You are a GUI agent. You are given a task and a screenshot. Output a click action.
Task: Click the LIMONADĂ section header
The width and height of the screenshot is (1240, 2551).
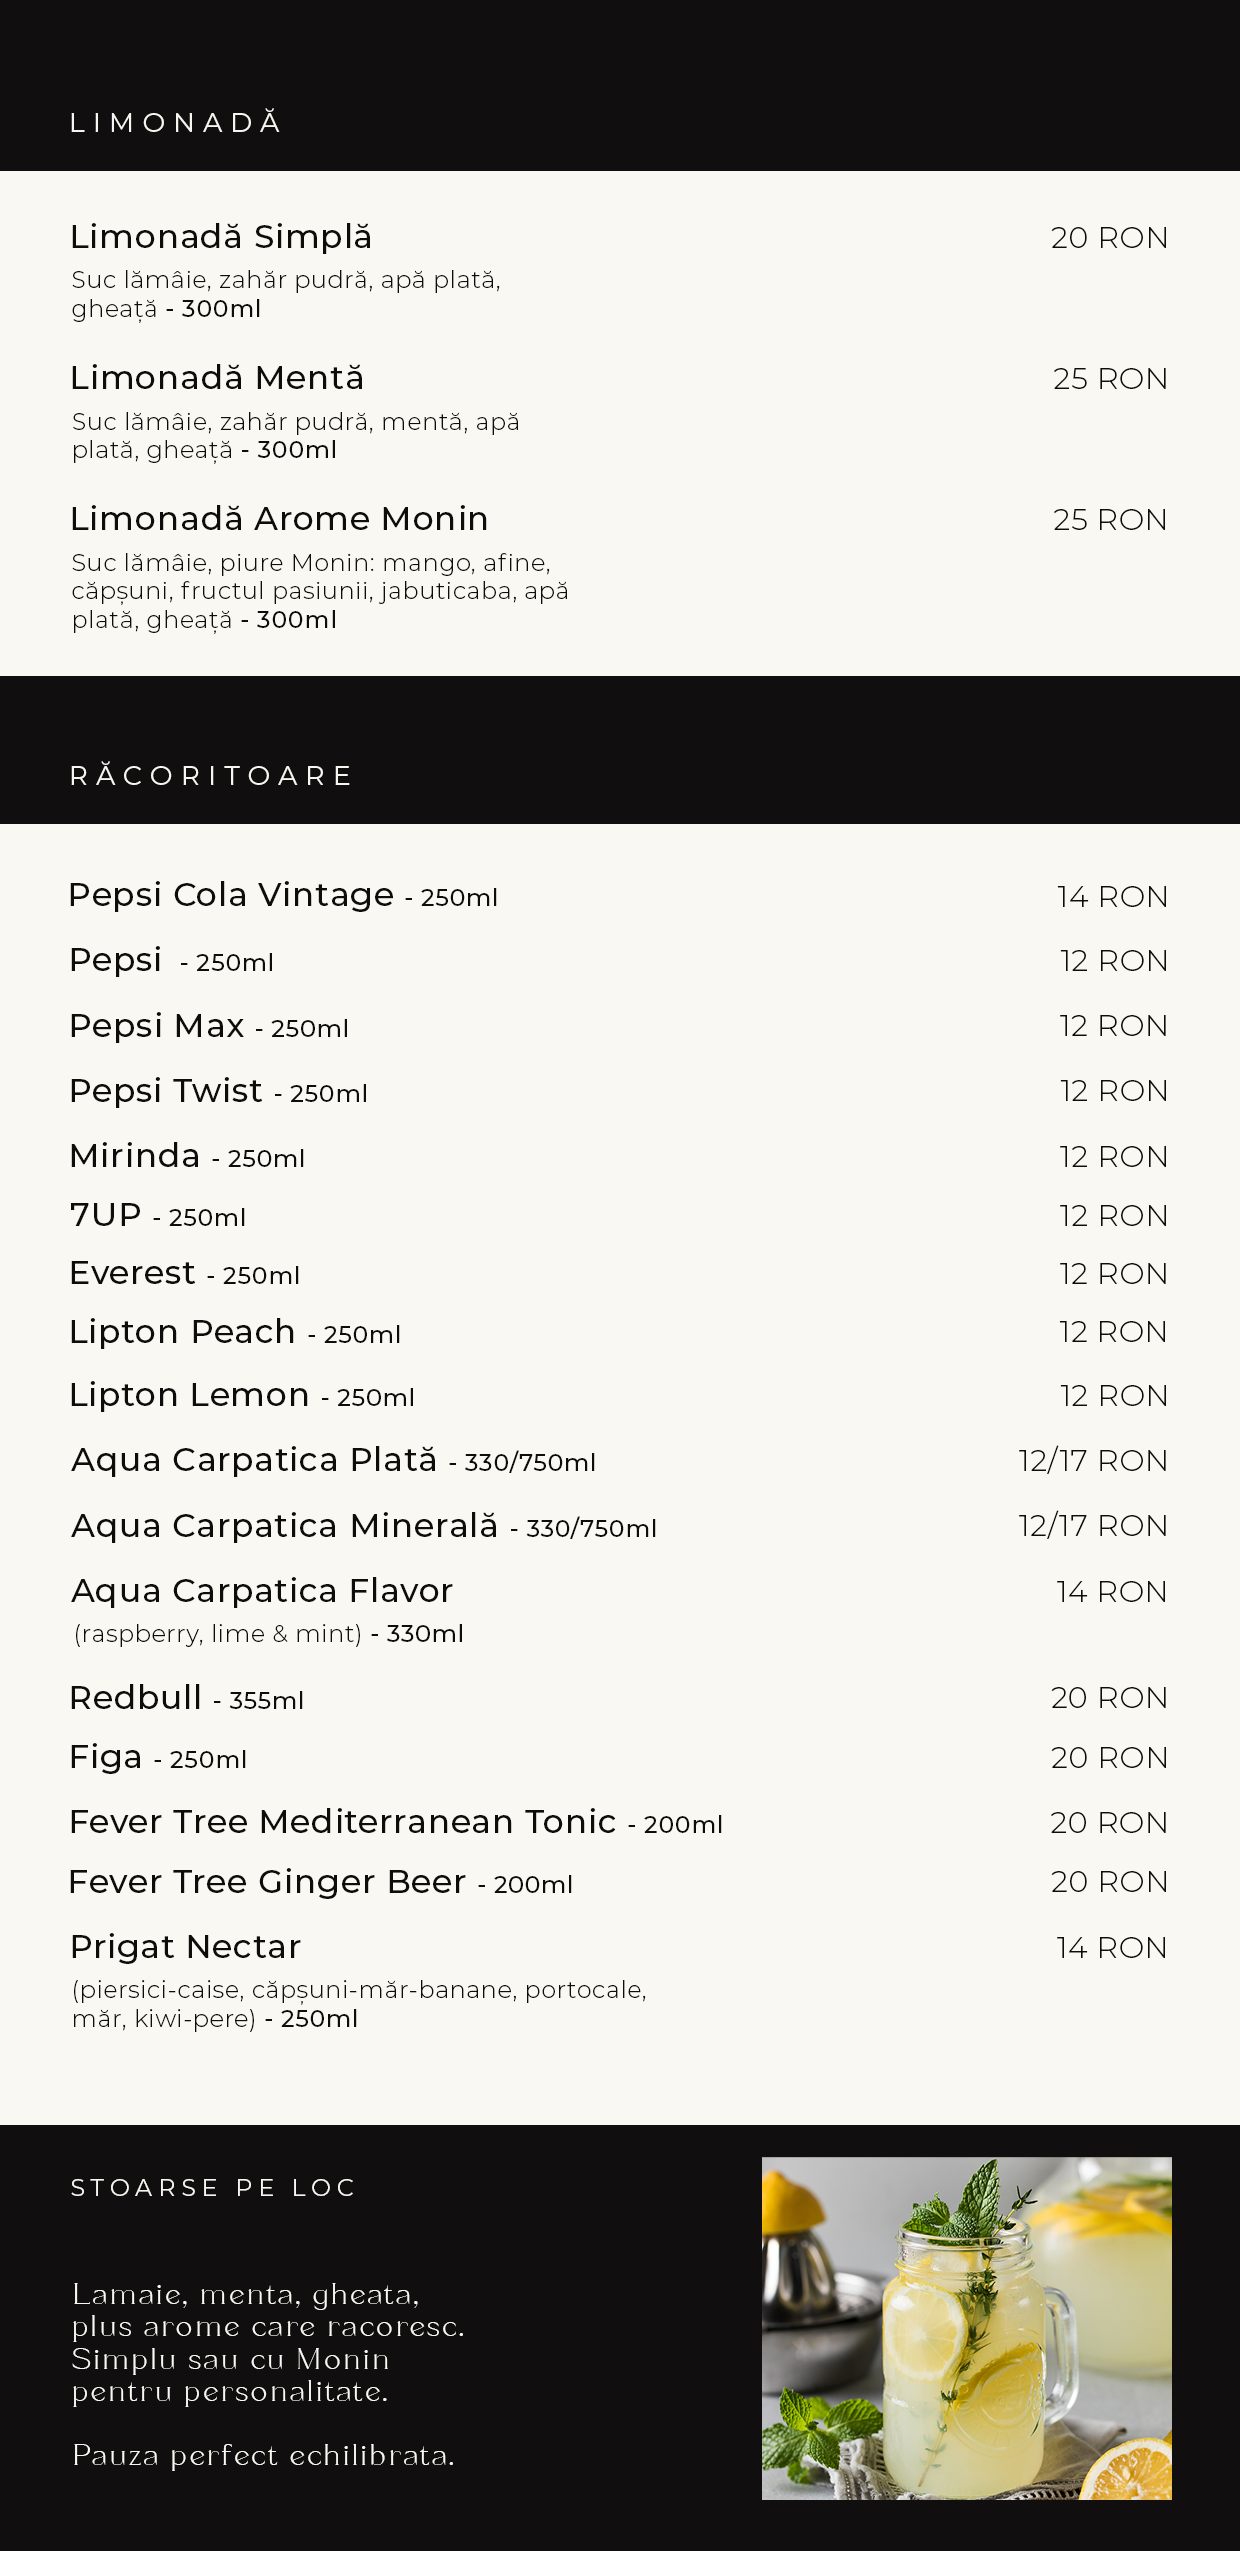tap(176, 123)
